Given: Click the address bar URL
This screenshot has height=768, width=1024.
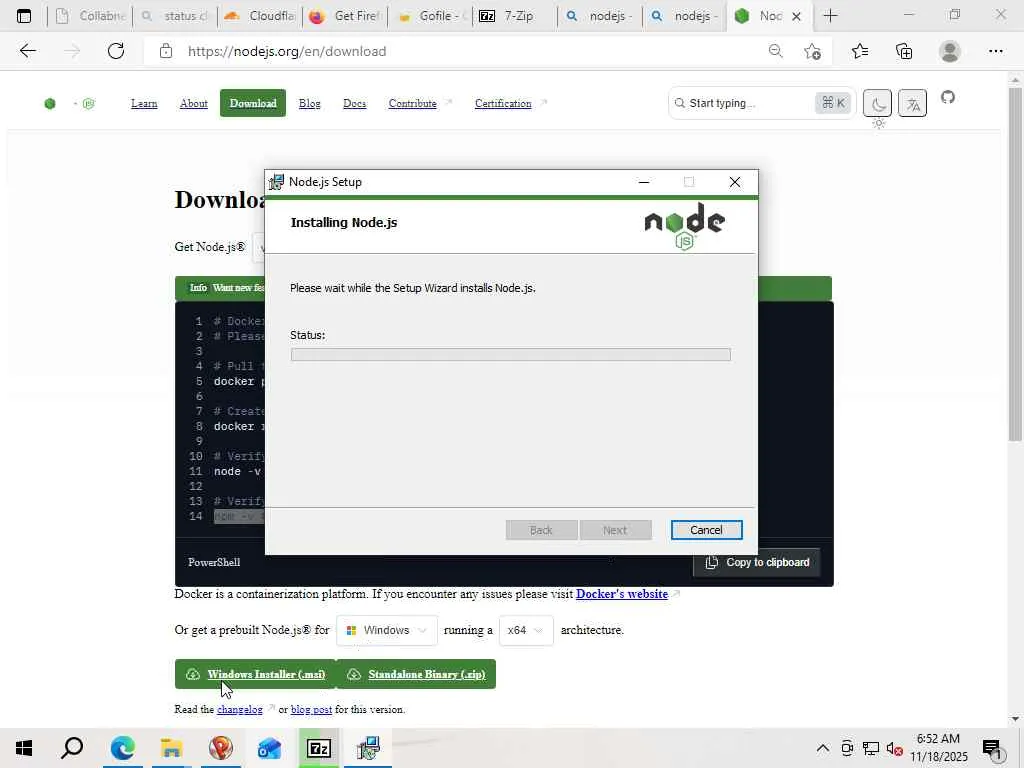Looking at the screenshot, I should [x=287, y=51].
